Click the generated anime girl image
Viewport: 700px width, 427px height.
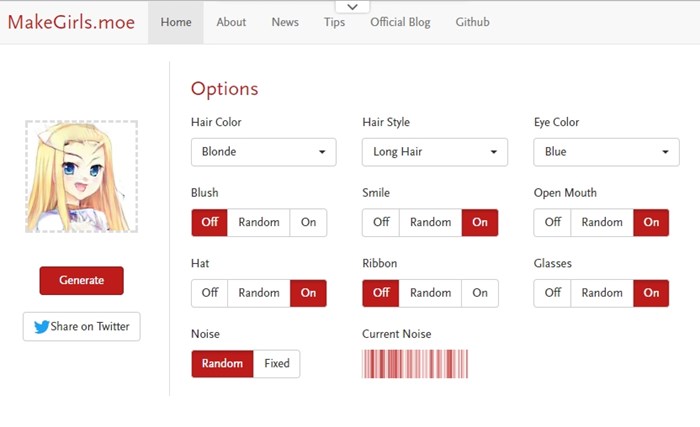click(x=82, y=176)
